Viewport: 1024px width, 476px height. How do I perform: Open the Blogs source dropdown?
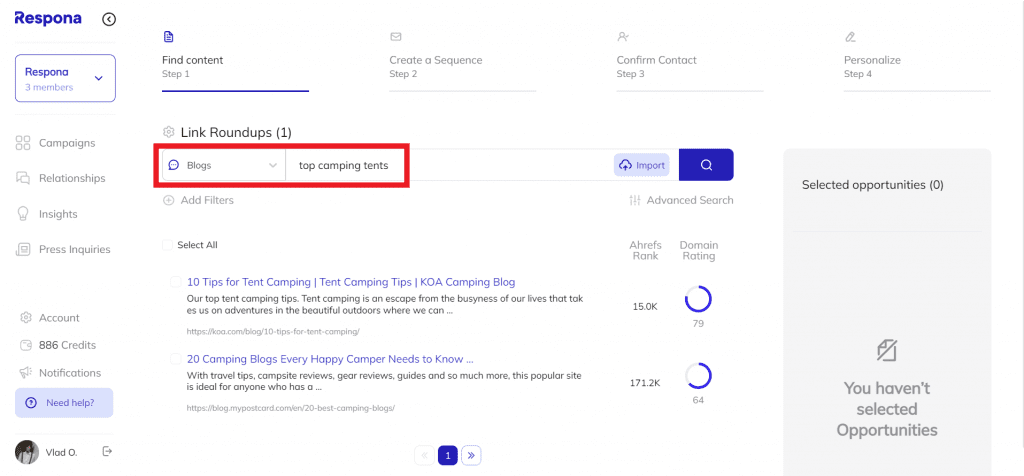pos(223,165)
